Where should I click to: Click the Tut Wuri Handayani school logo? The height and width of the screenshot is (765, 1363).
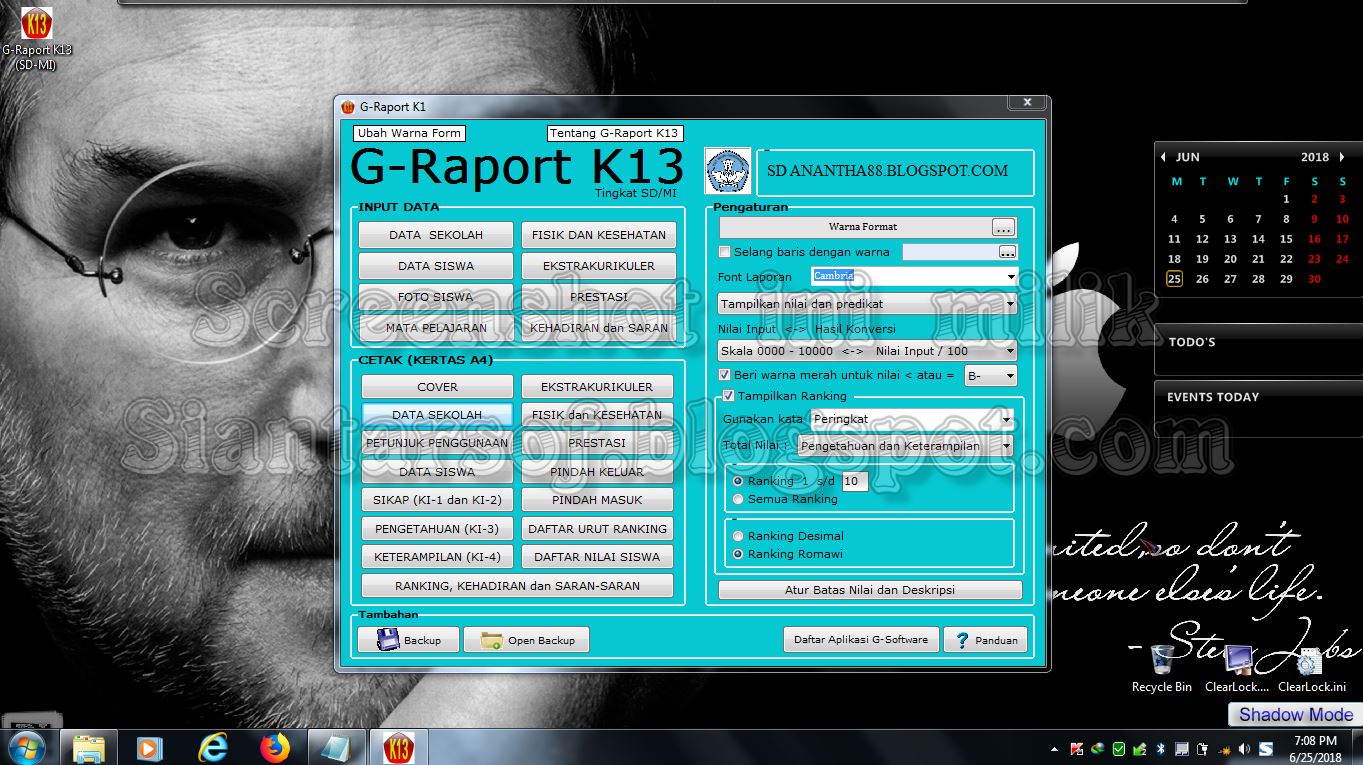coord(727,171)
